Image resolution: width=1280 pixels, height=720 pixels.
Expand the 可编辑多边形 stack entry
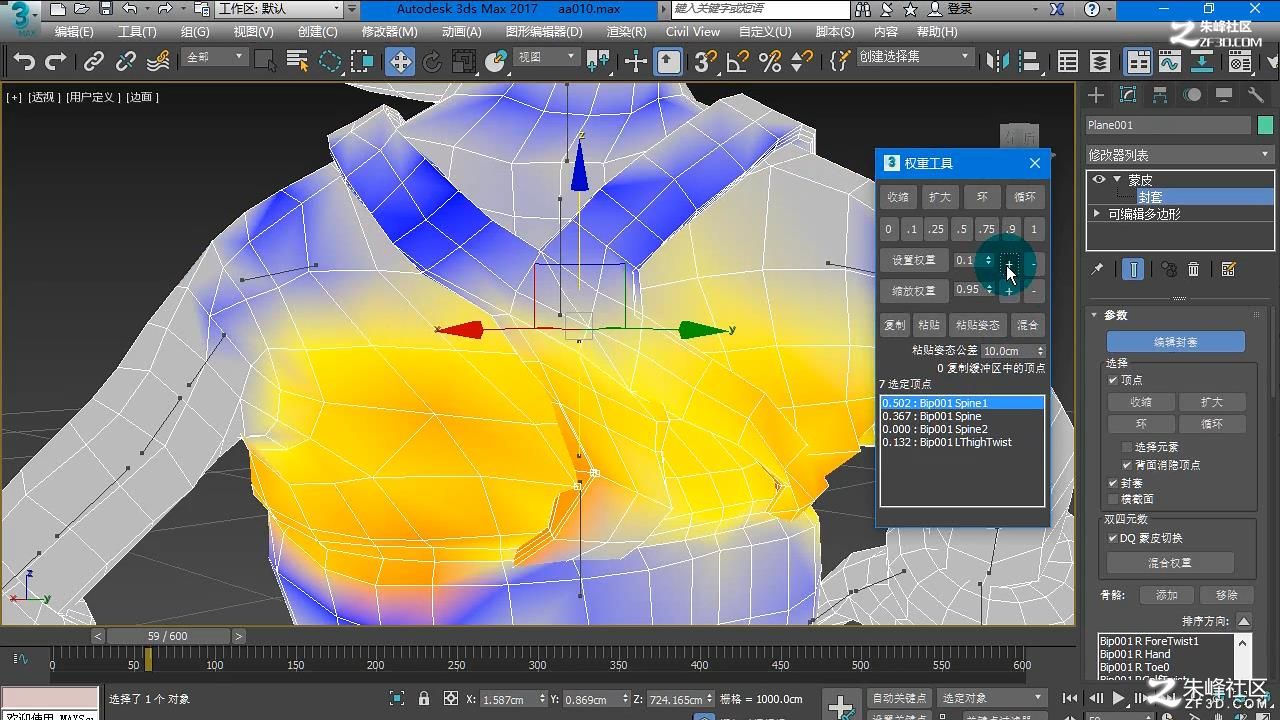click(x=1097, y=214)
